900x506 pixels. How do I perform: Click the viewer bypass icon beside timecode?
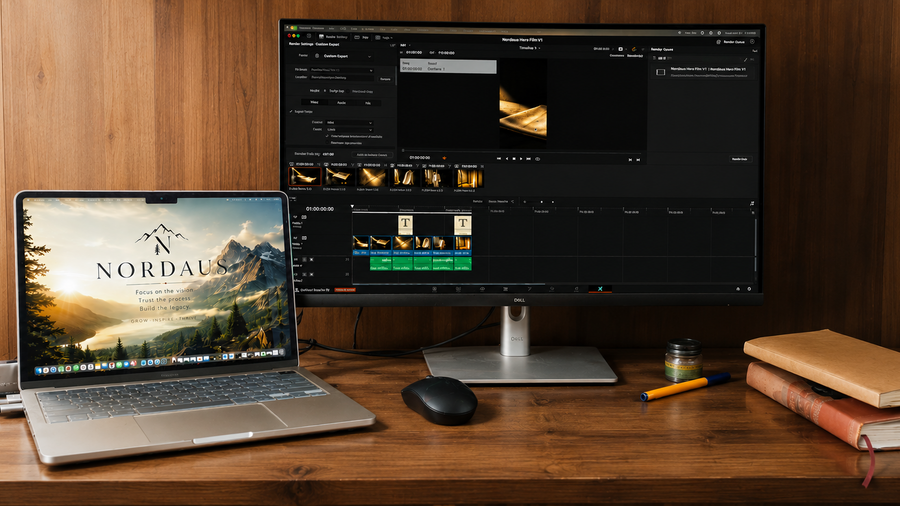(620, 49)
